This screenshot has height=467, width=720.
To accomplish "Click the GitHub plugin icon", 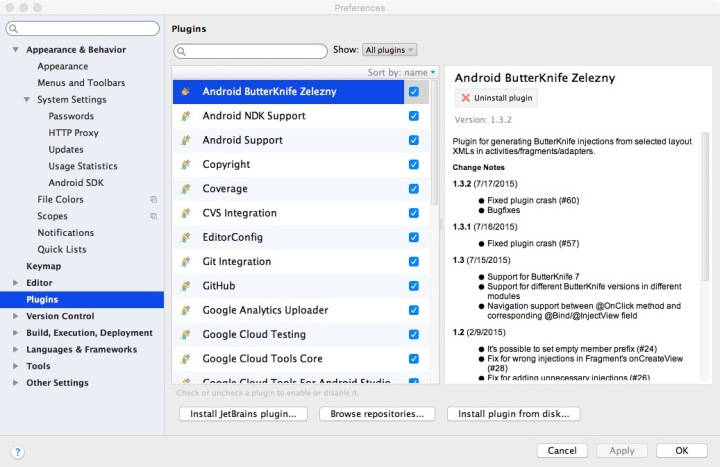I will [x=186, y=286].
